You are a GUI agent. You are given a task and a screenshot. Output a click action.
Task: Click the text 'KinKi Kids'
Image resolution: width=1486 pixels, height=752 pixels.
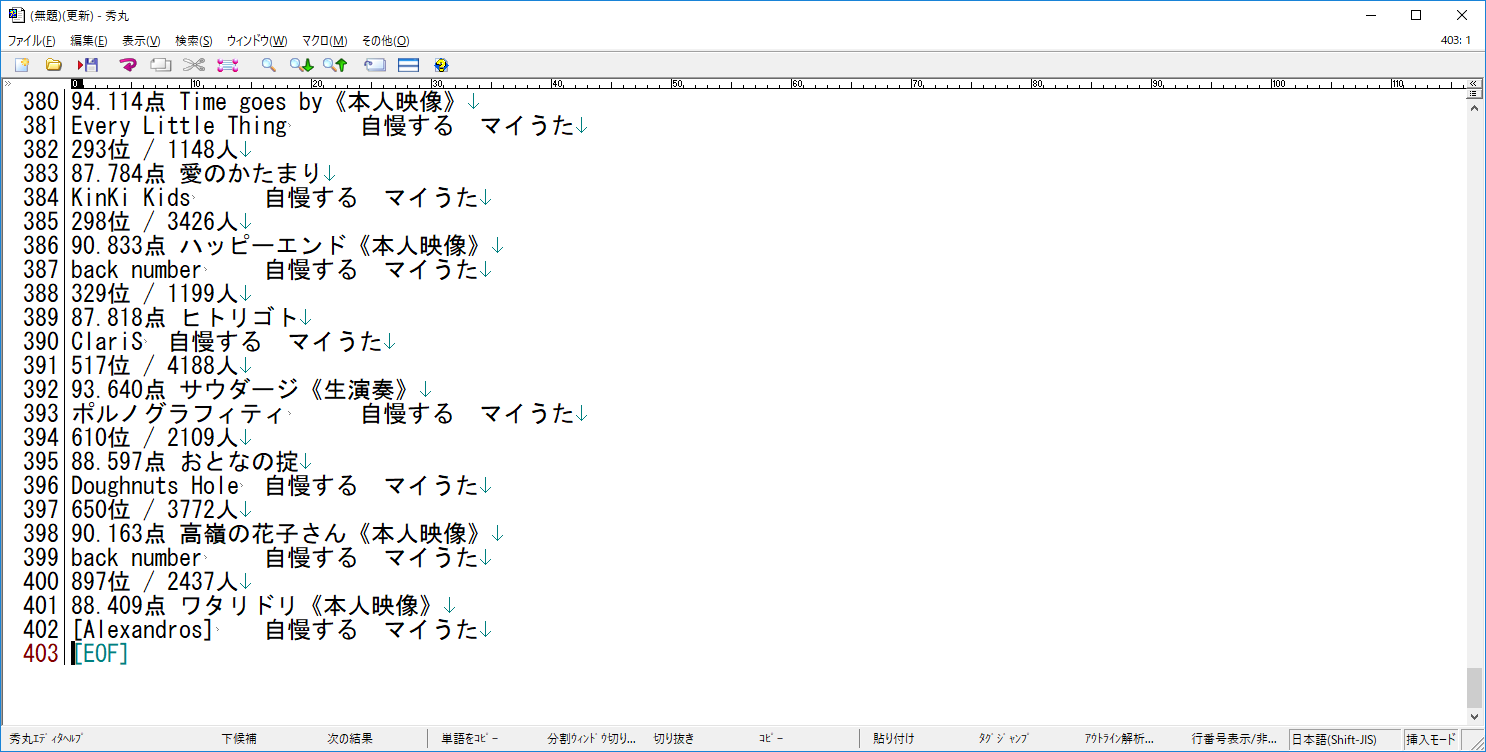[130, 198]
